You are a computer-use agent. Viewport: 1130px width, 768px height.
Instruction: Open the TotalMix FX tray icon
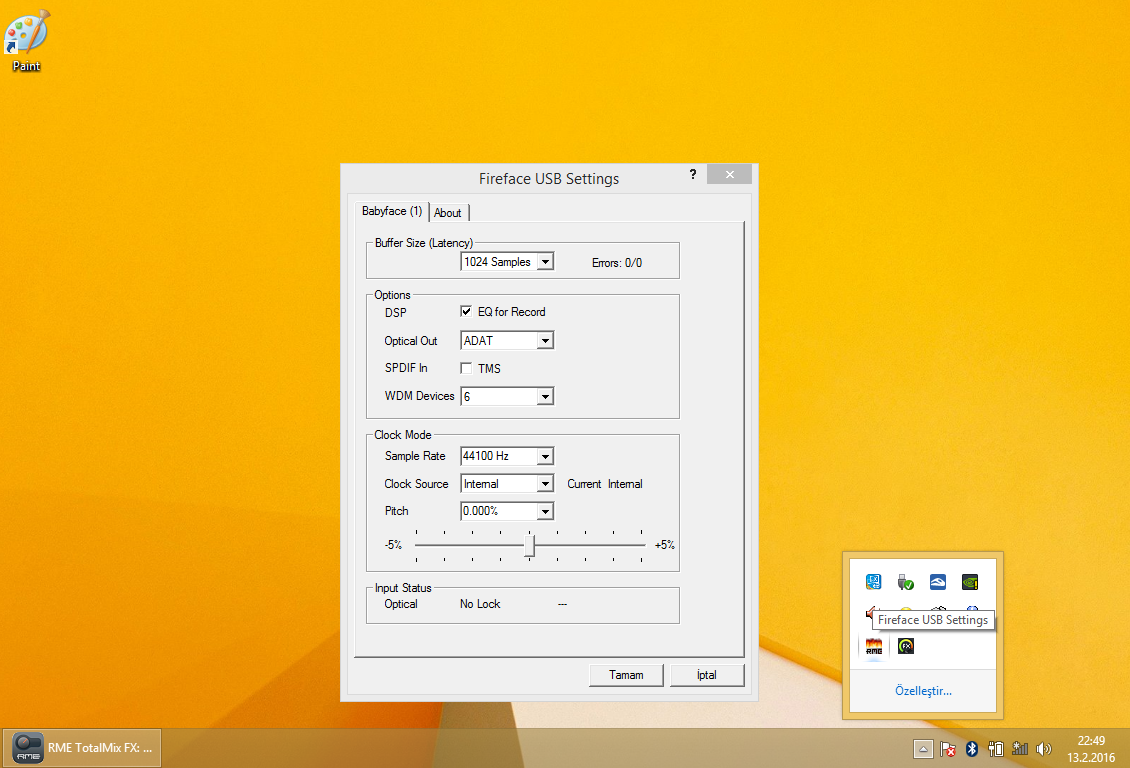point(906,646)
